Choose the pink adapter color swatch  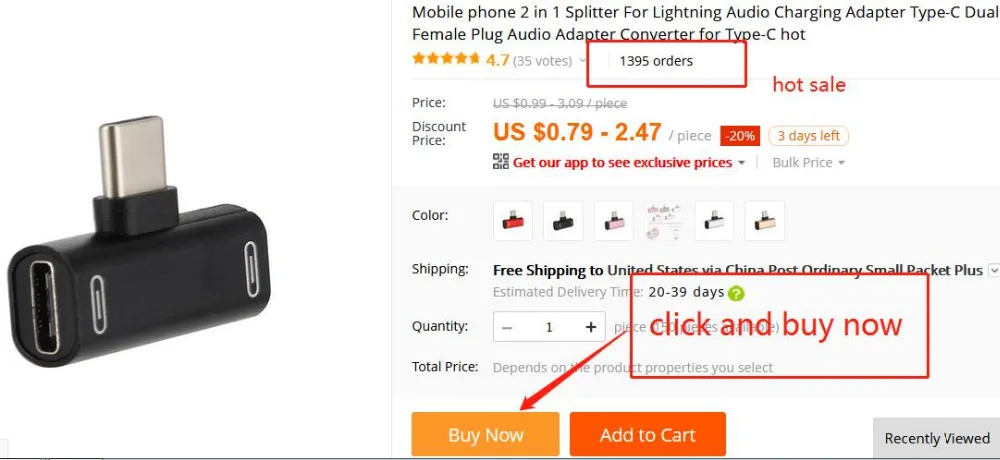(x=614, y=221)
